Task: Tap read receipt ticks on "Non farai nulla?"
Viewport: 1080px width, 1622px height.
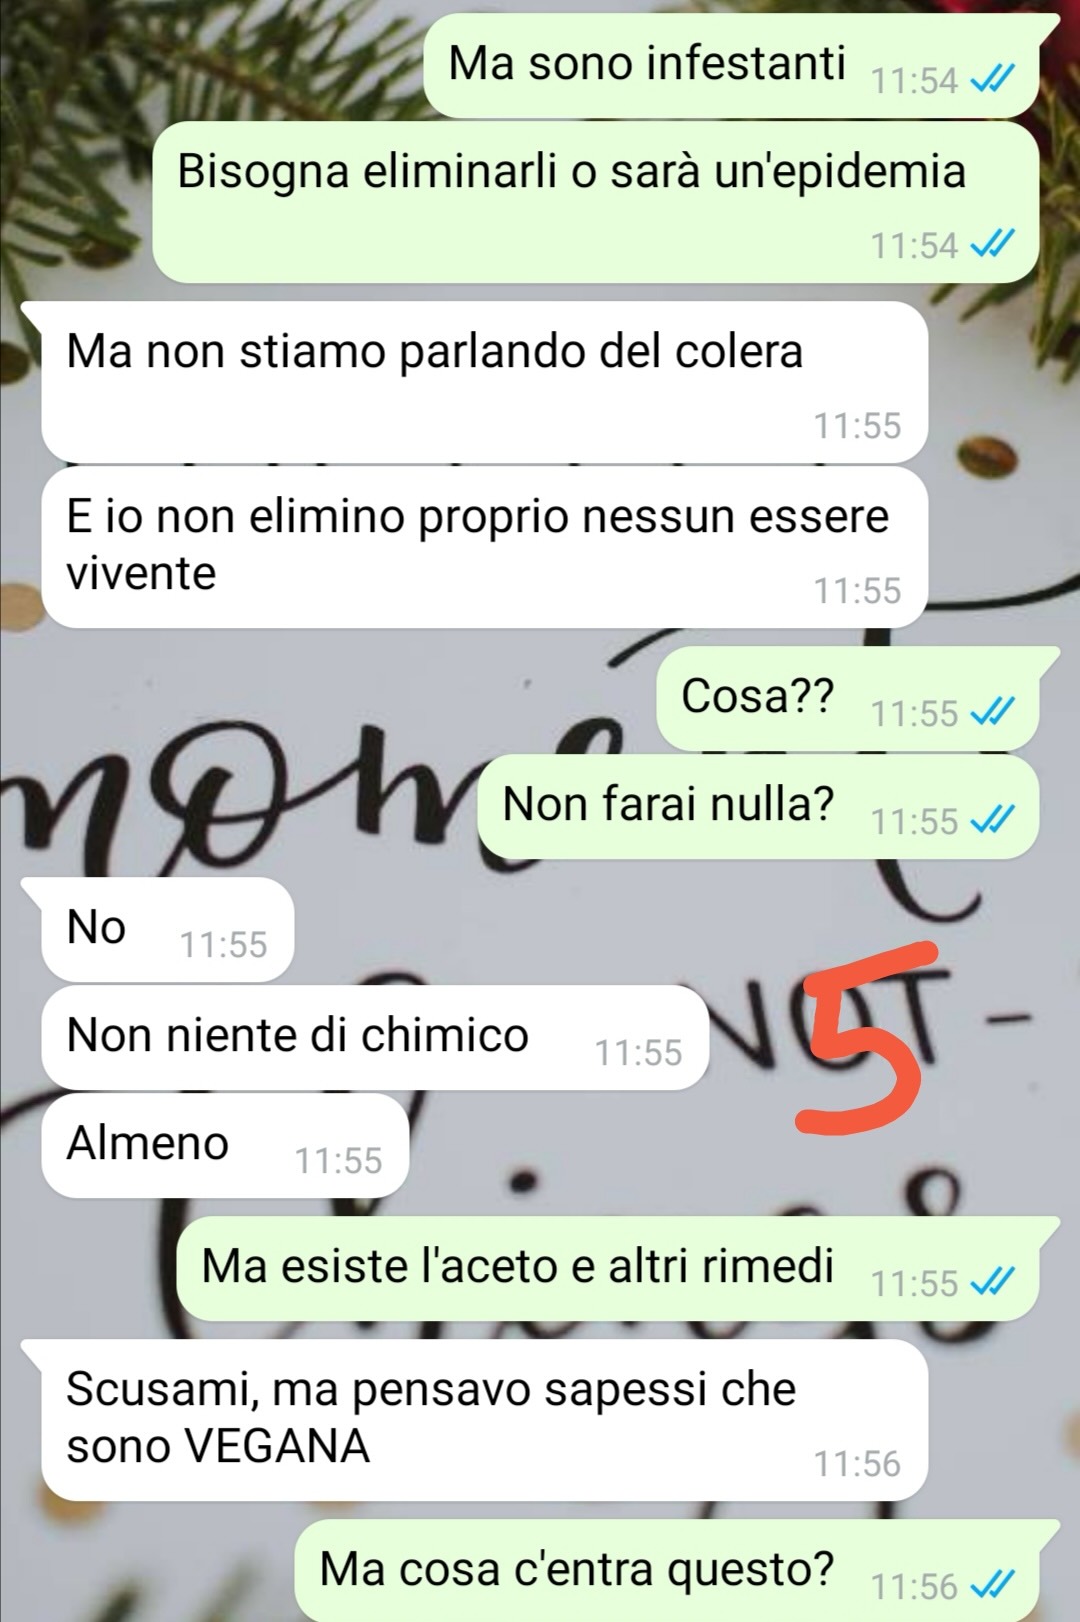Action: pos(993,820)
